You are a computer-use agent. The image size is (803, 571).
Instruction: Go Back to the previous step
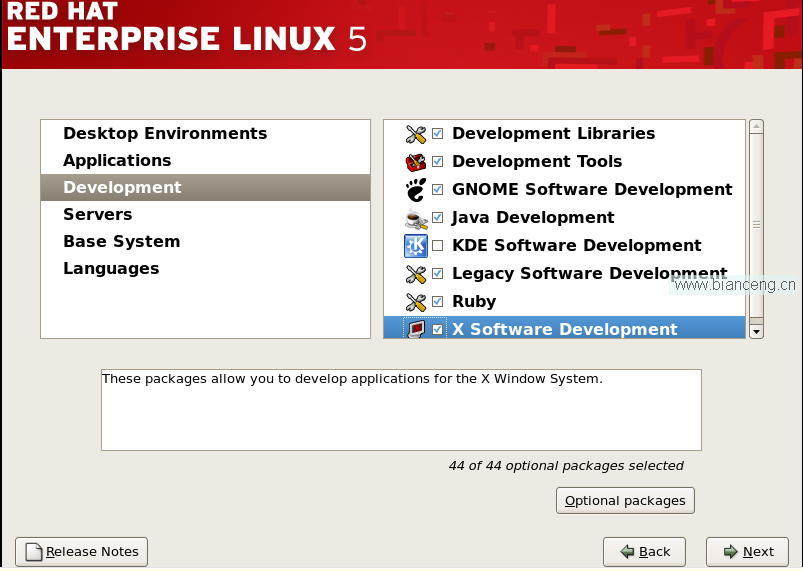click(x=644, y=552)
